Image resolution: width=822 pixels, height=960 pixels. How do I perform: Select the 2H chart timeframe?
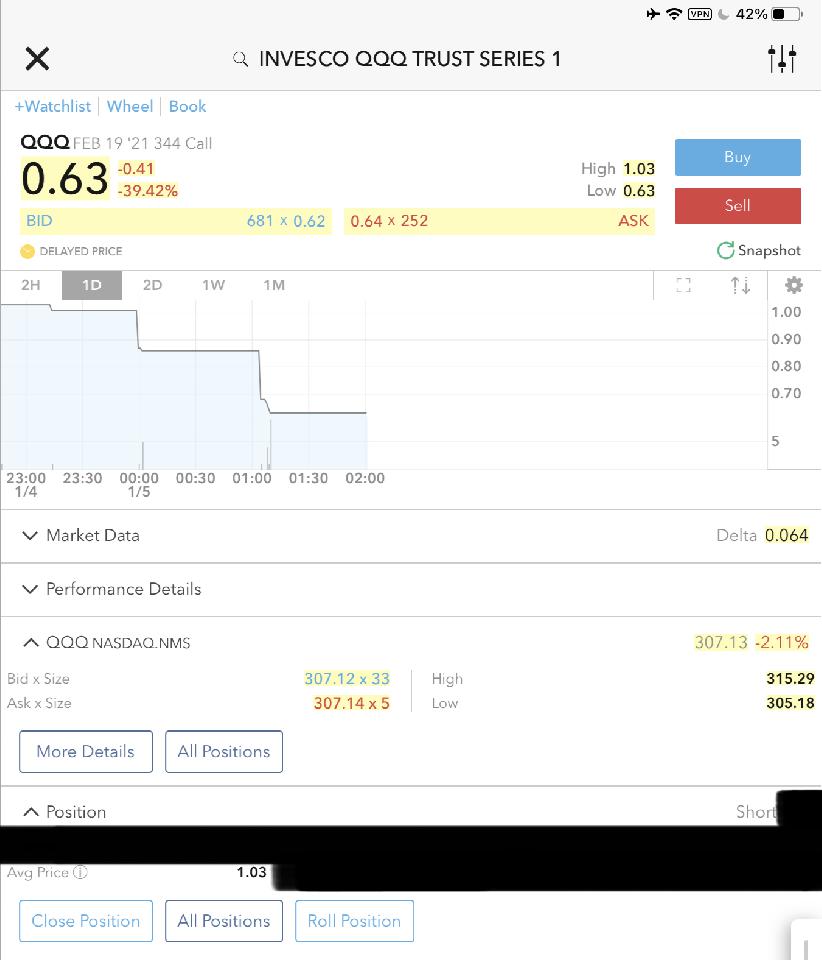(x=31, y=285)
